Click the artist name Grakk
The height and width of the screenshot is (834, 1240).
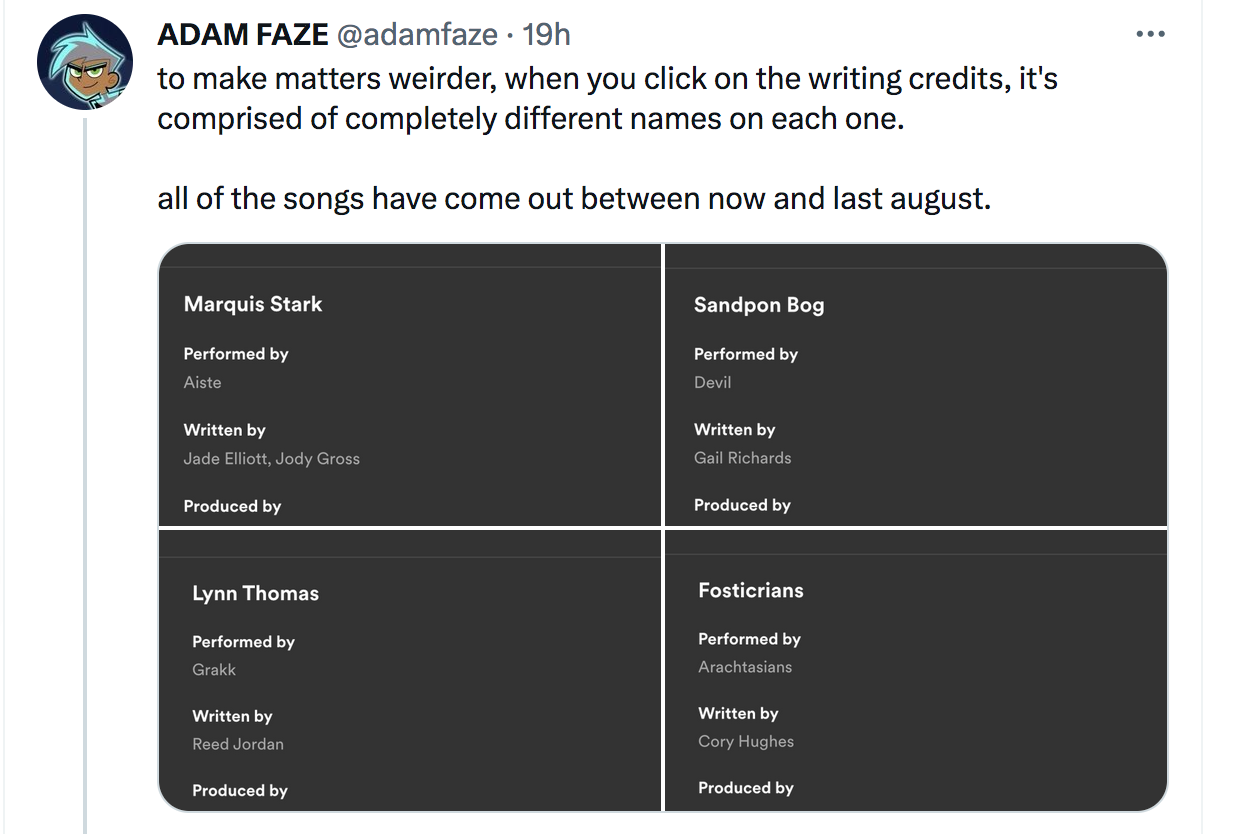pyautogui.click(x=213, y=669)
